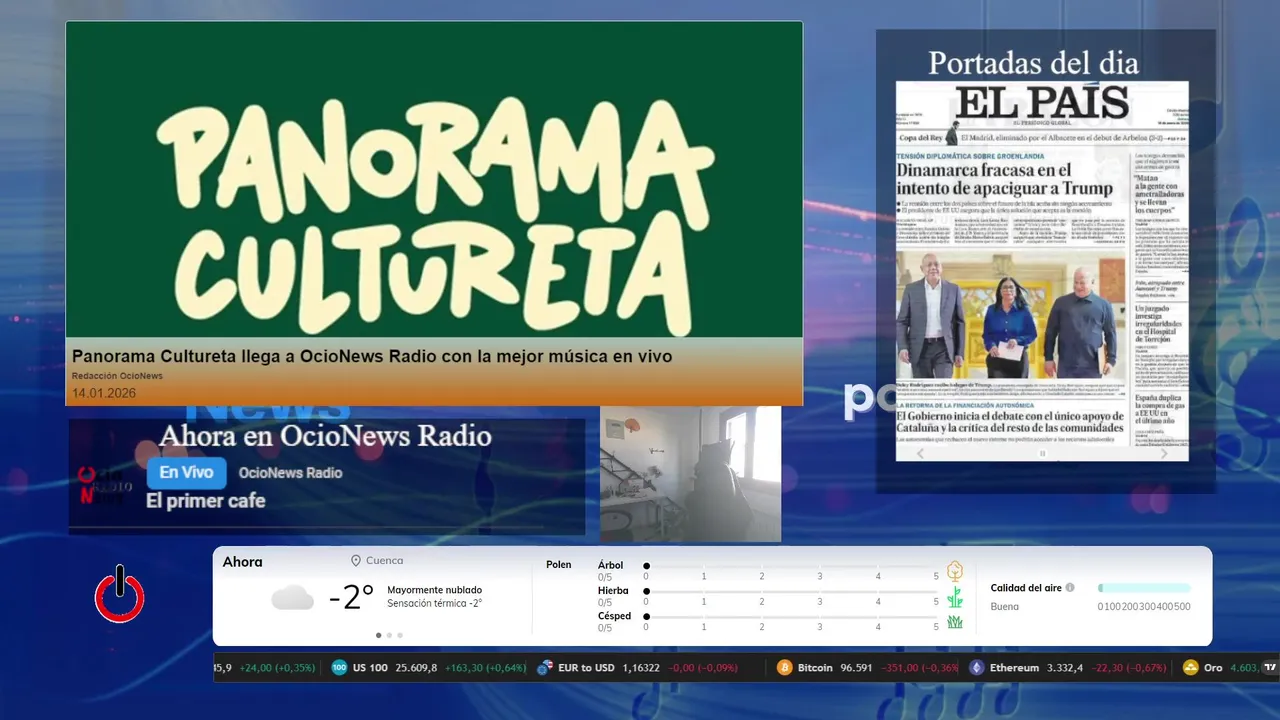The width and height of the screenshot is (1280, 720).
Task: Click the Césped pollen level scale
Action: pos(792,621)
